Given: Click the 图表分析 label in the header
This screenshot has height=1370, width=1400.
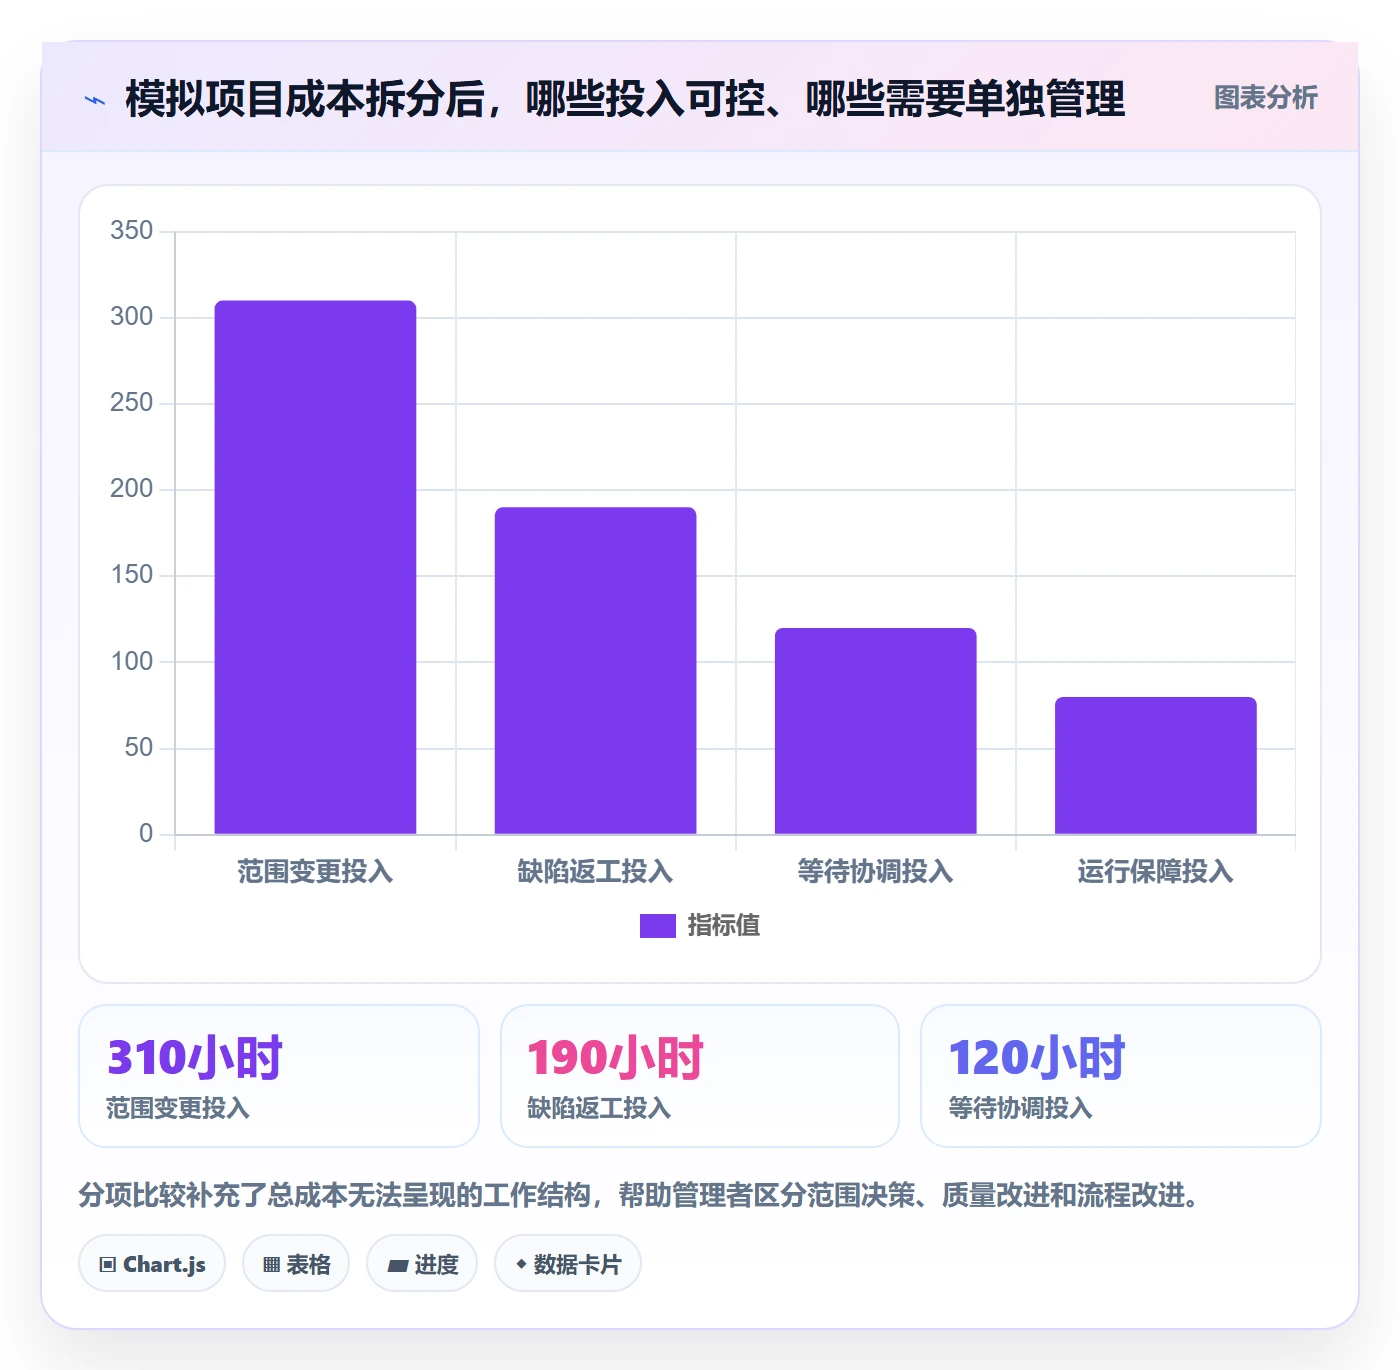Looking at the screenshot, I should [1265, 98].
